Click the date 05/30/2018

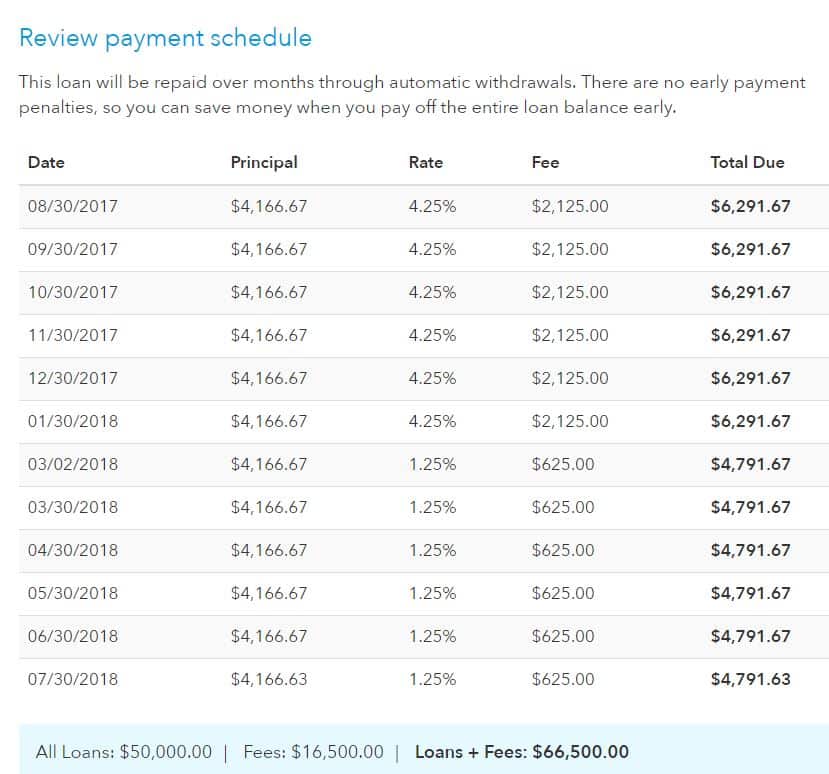click(73, 593)
